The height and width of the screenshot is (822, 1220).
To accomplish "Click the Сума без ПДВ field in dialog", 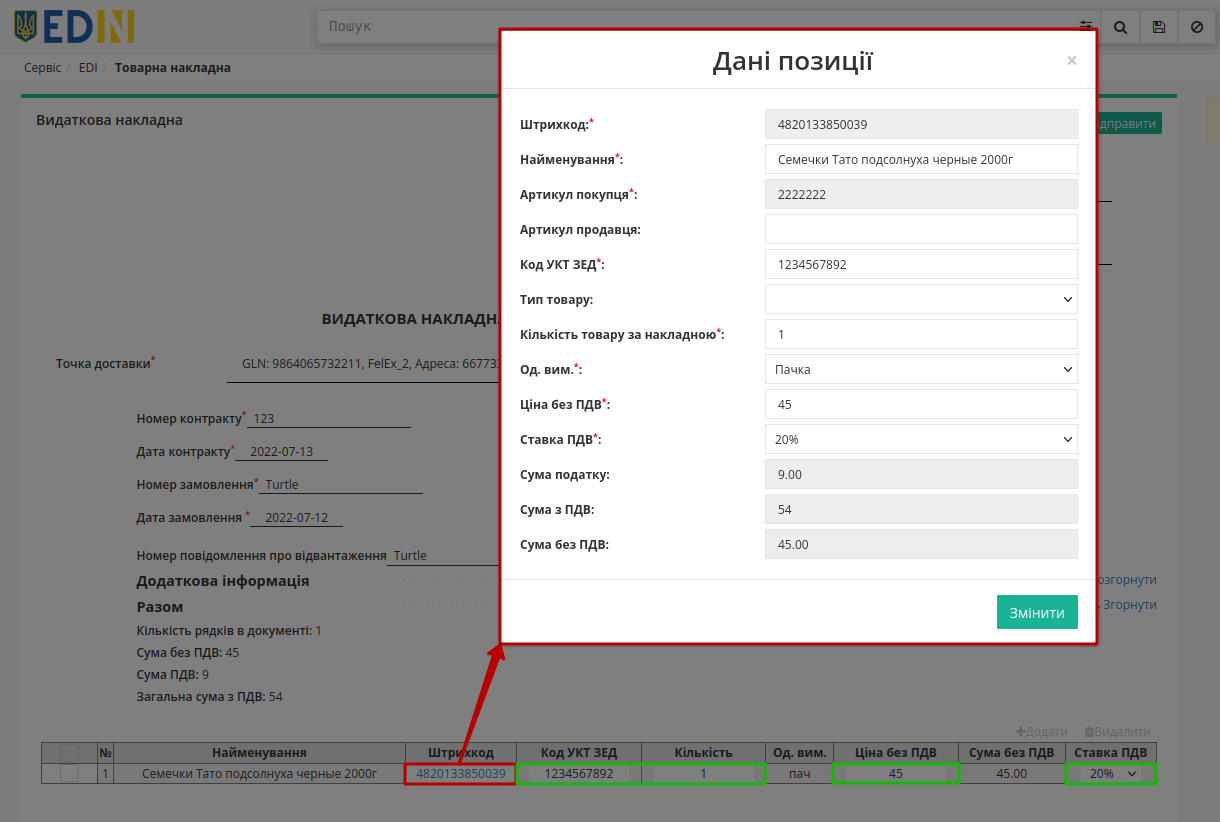I will pos(921,544).
